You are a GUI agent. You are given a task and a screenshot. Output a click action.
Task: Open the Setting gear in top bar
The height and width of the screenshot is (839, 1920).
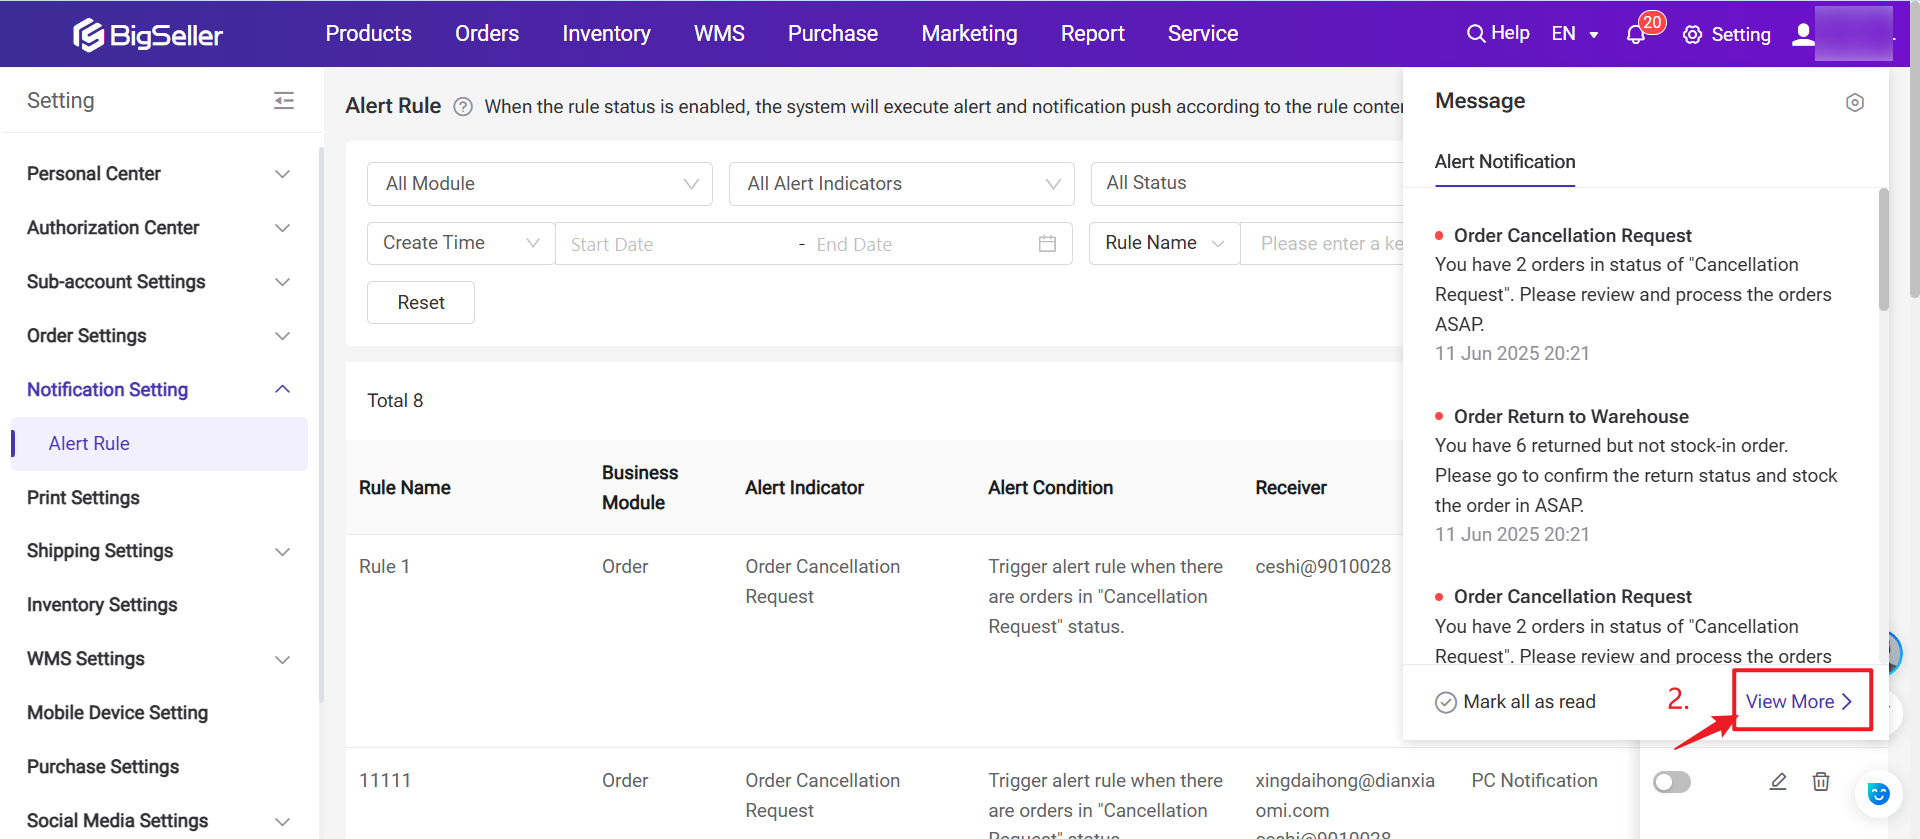[x=1692, y=35]
